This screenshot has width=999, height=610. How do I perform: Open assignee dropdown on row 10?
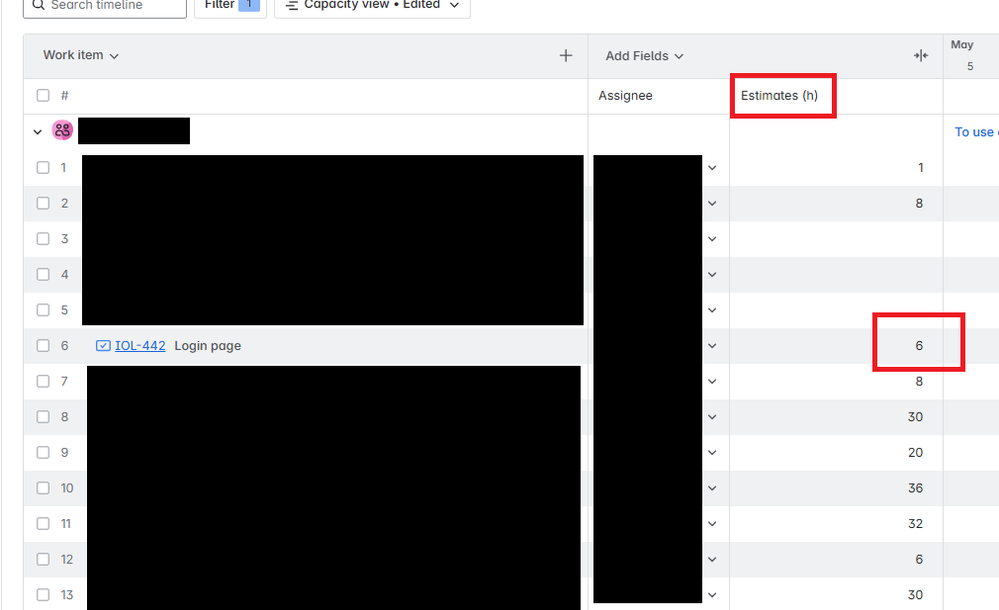tap(712, 488)
